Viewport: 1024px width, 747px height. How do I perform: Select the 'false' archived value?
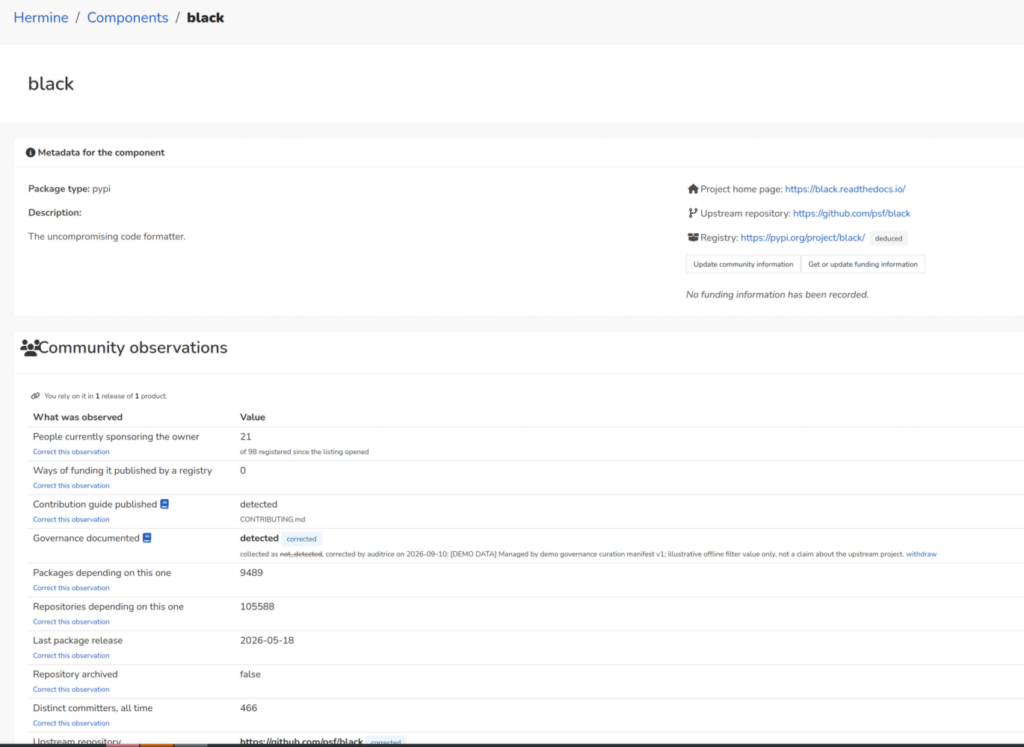coord(250,674)
